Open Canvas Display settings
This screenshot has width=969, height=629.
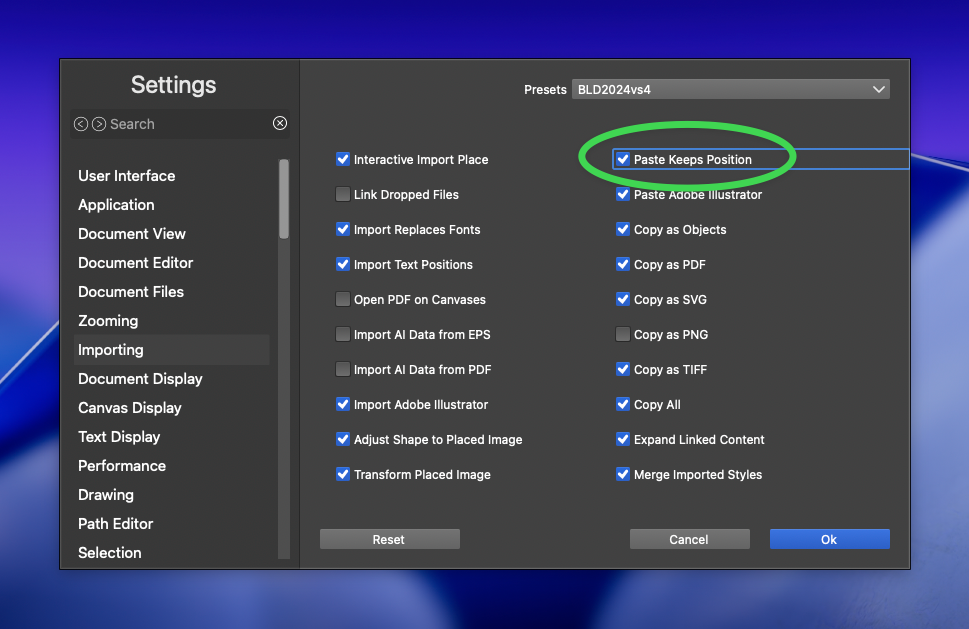(x=130, y=407)
